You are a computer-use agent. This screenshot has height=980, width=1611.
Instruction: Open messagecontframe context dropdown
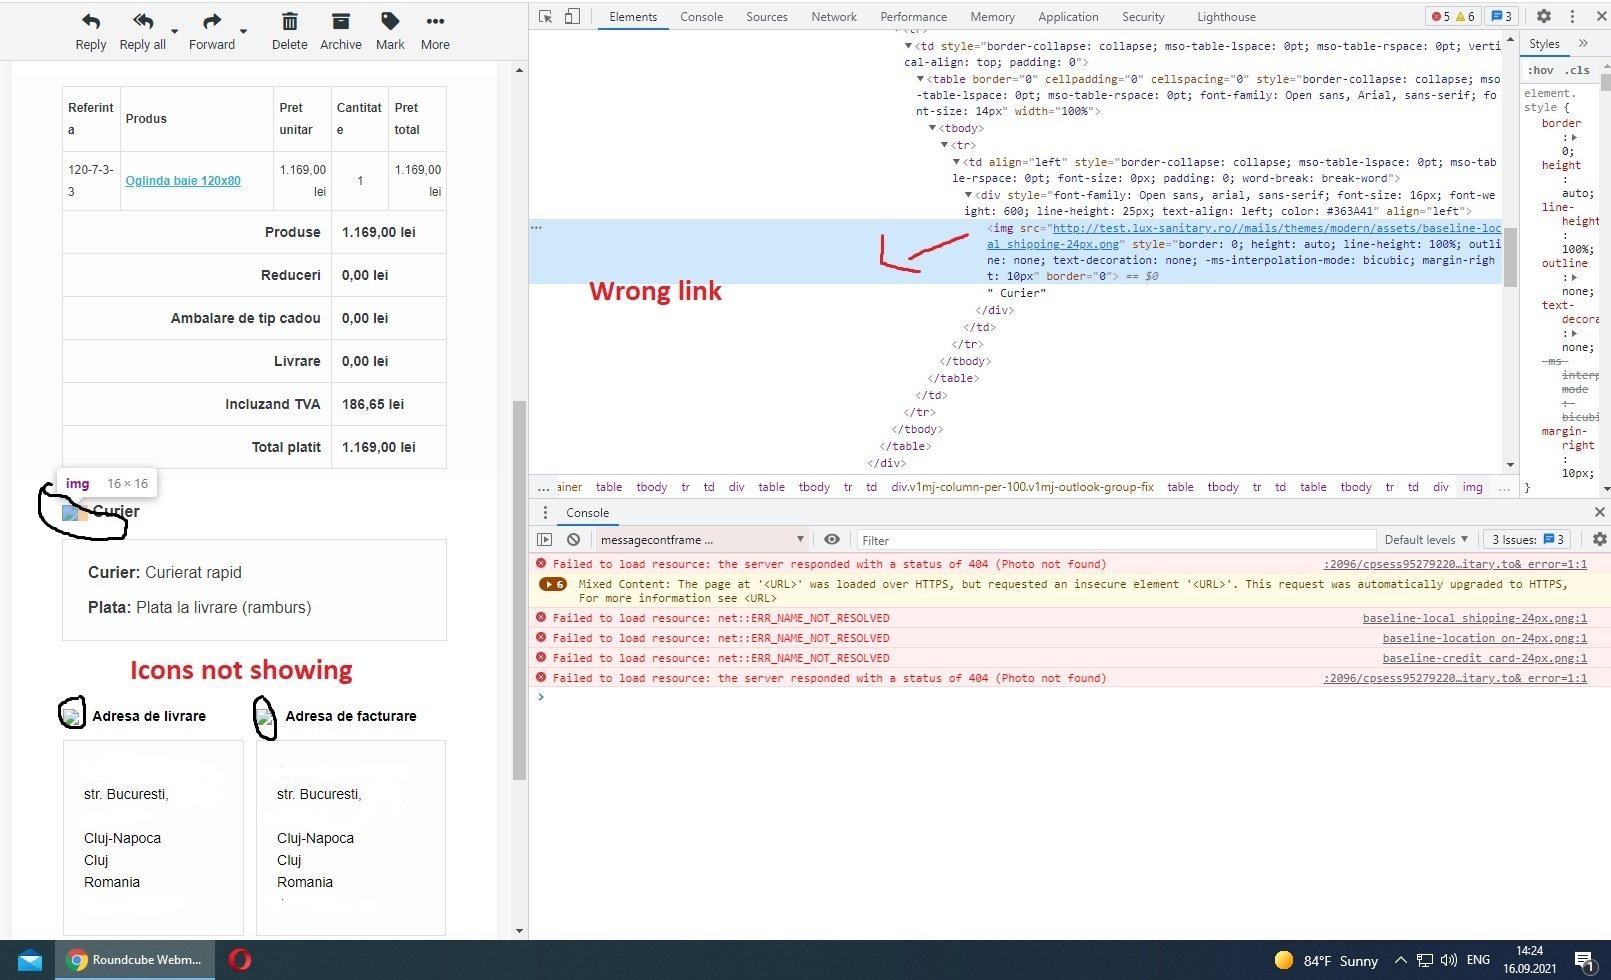[x=701, y=540]
